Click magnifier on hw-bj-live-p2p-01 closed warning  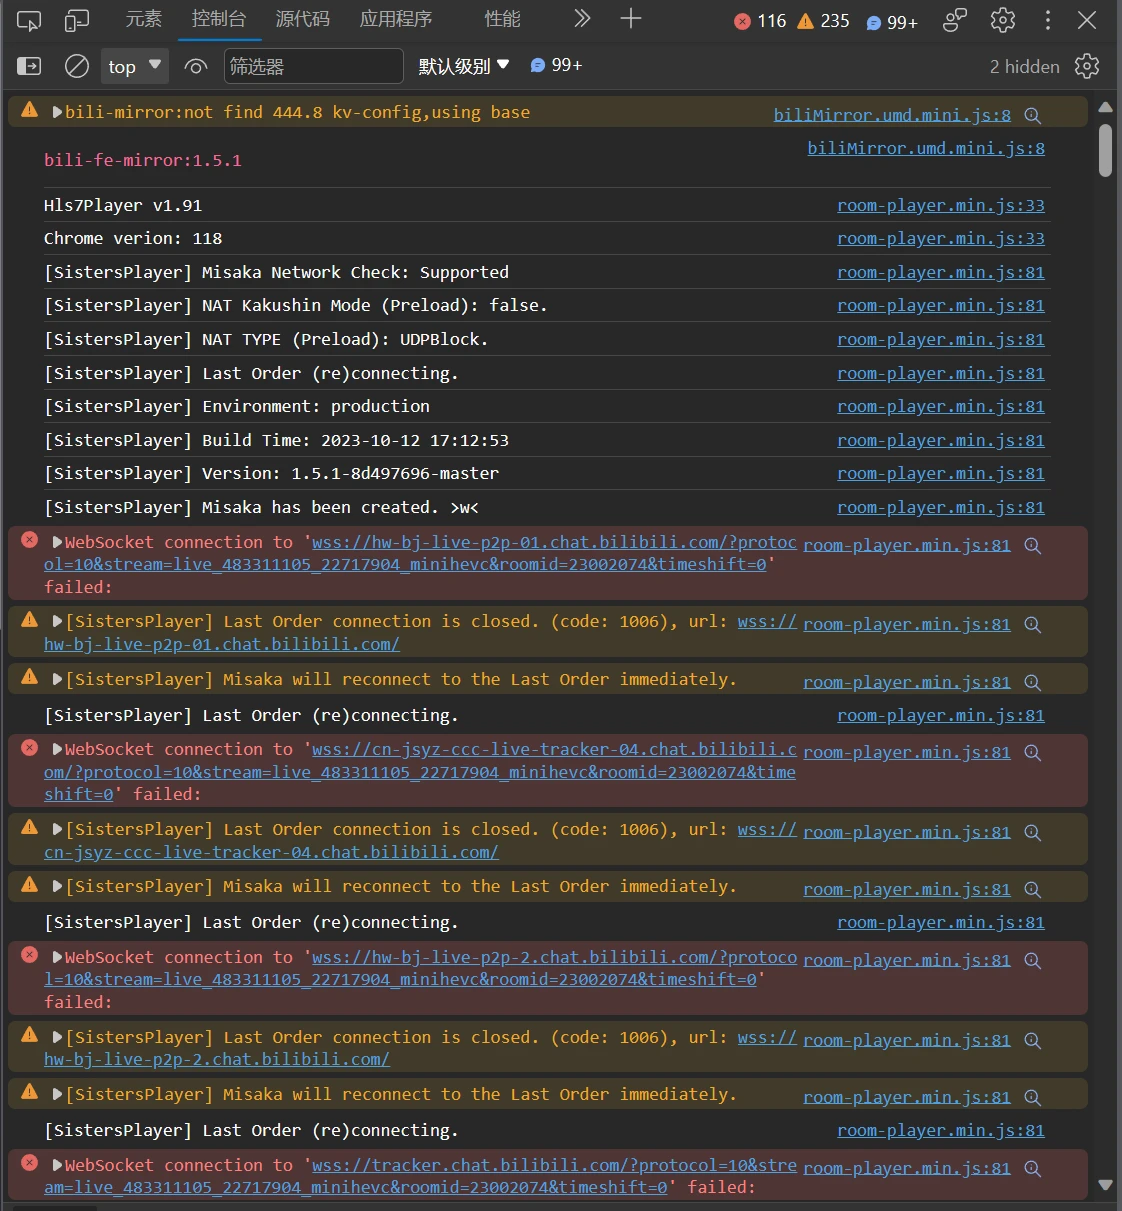point(1033,624)
